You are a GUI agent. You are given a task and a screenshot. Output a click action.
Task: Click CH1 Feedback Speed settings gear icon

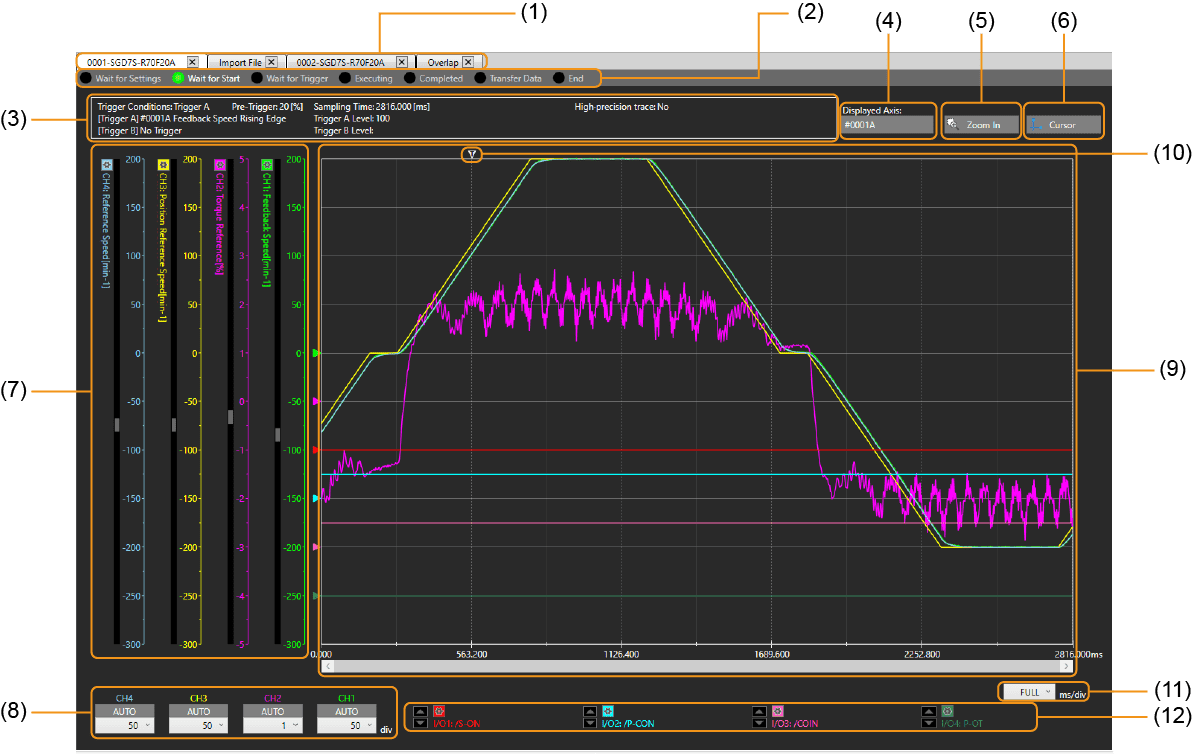[267, 164]
